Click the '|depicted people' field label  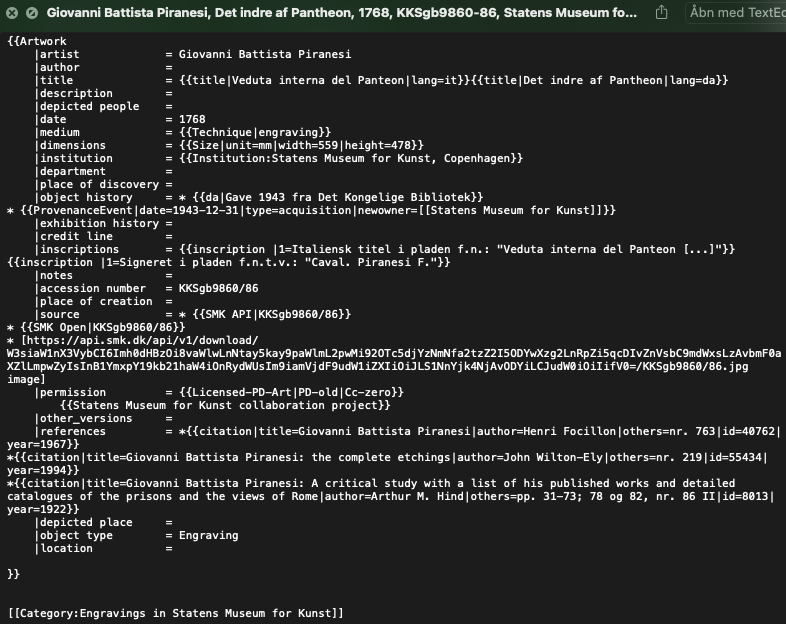pos(87,106)
